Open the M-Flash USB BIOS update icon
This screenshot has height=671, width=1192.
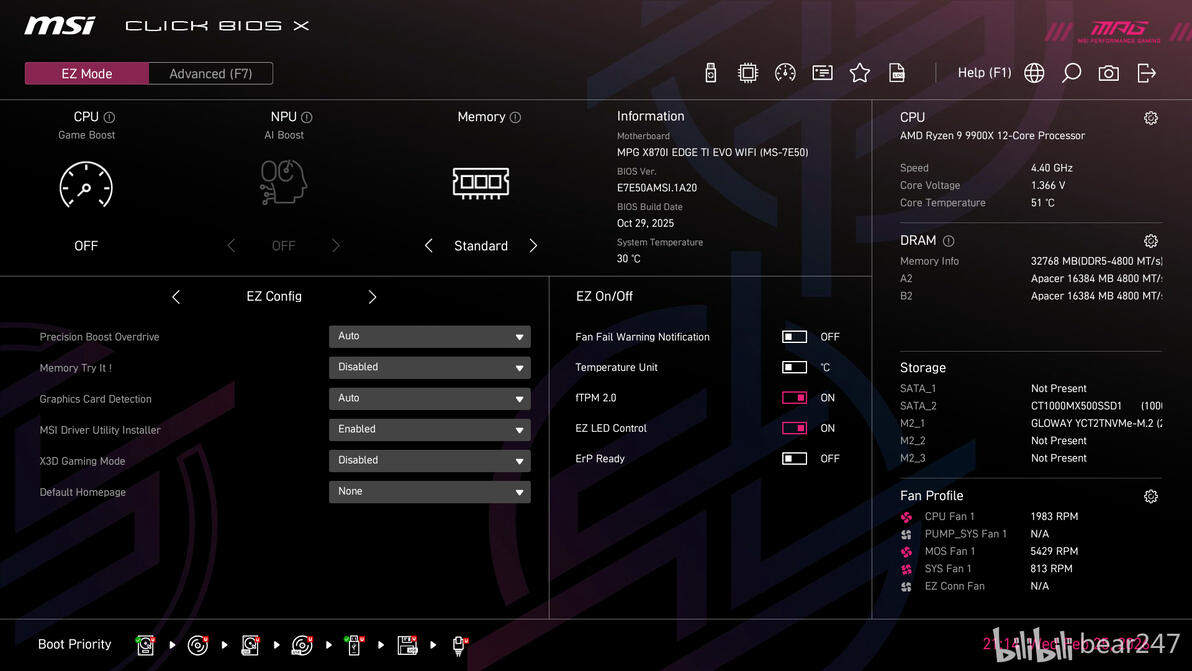(711, 73)
